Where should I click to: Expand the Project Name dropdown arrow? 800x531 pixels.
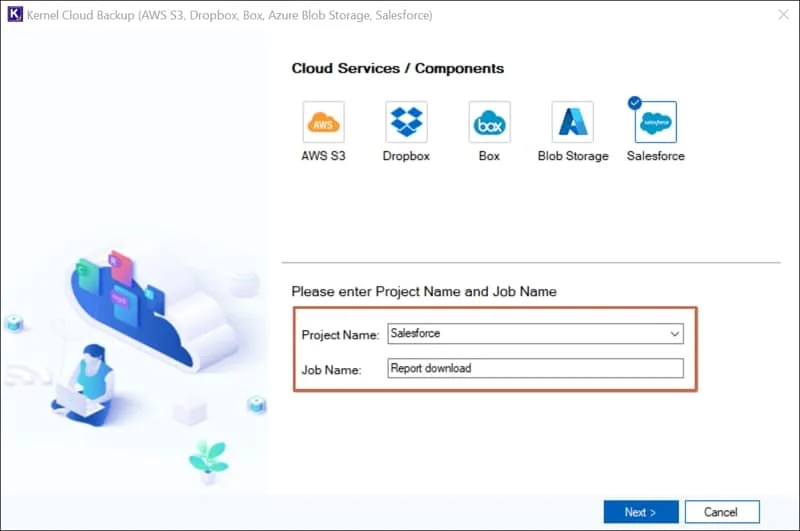tap(675, 334)
